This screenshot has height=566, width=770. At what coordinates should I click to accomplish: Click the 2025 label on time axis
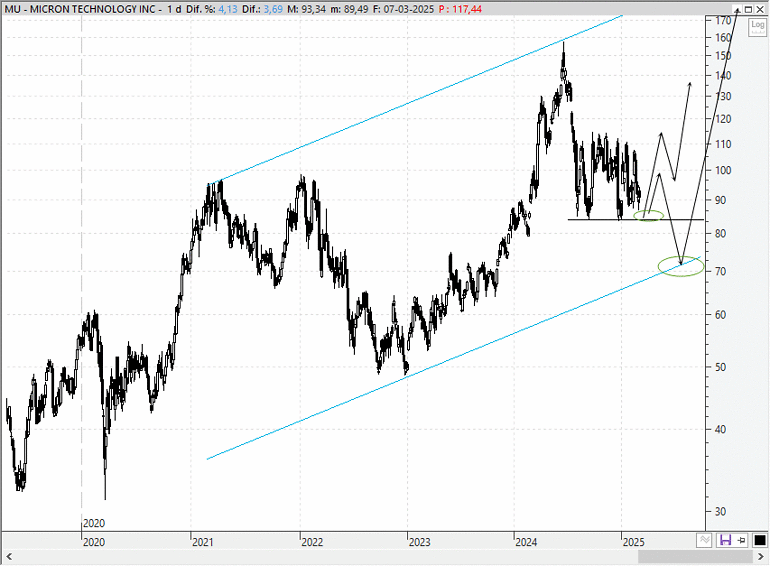(x=633, y=542)
